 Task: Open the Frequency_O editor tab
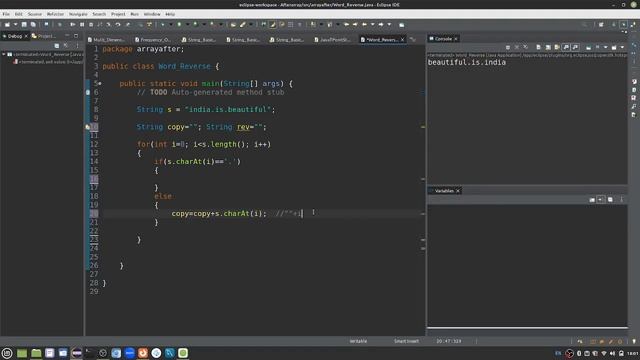[153, 40]
